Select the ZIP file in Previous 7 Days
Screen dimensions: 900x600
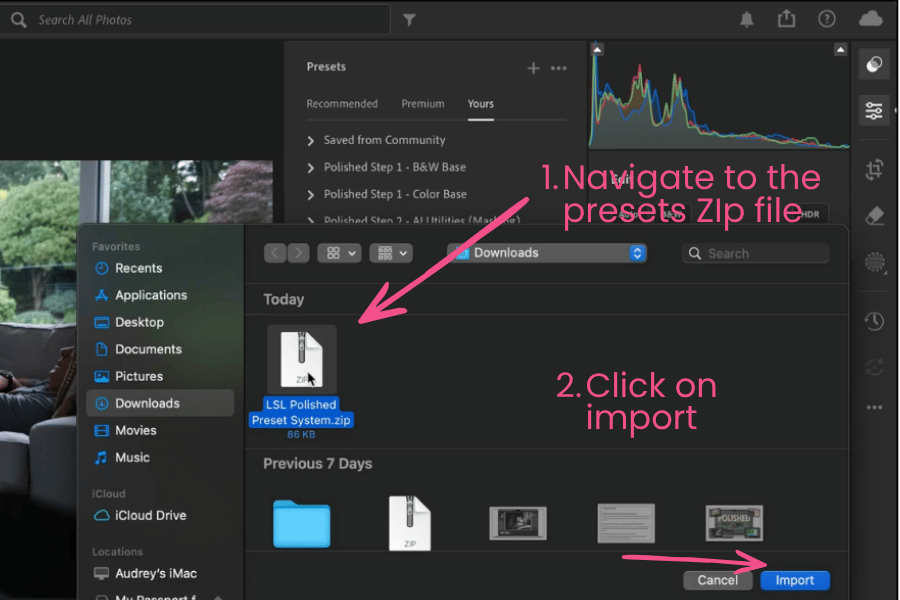pyautogui.click(x=409, y=524)
